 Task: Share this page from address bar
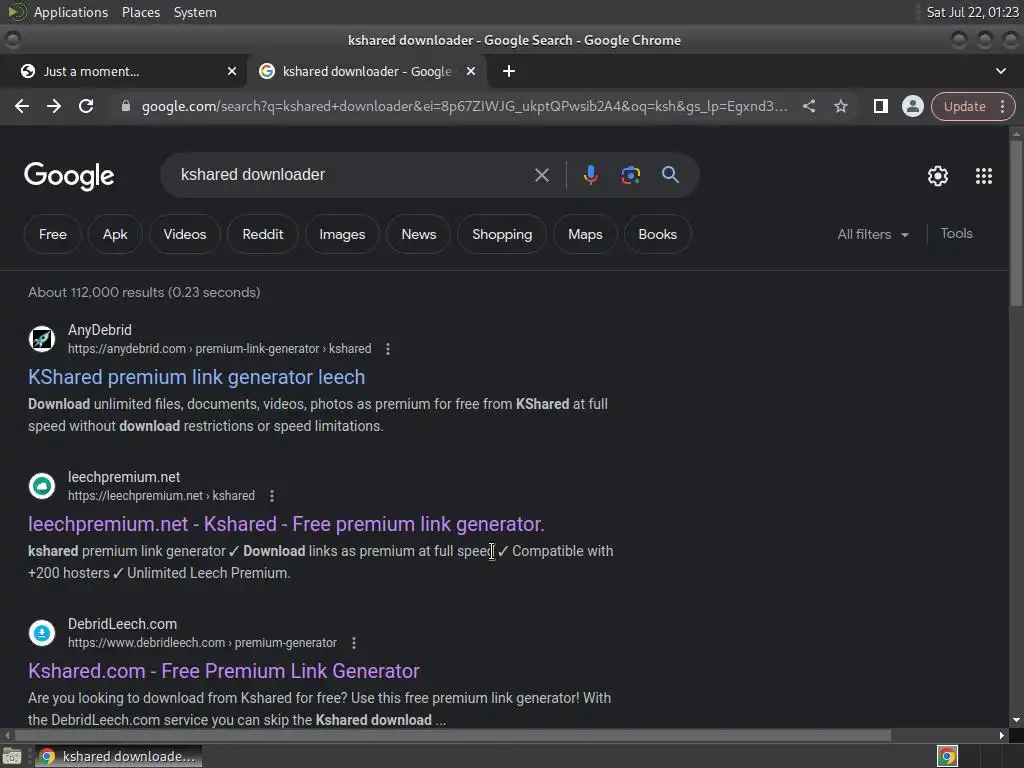[x=808, y=106]
